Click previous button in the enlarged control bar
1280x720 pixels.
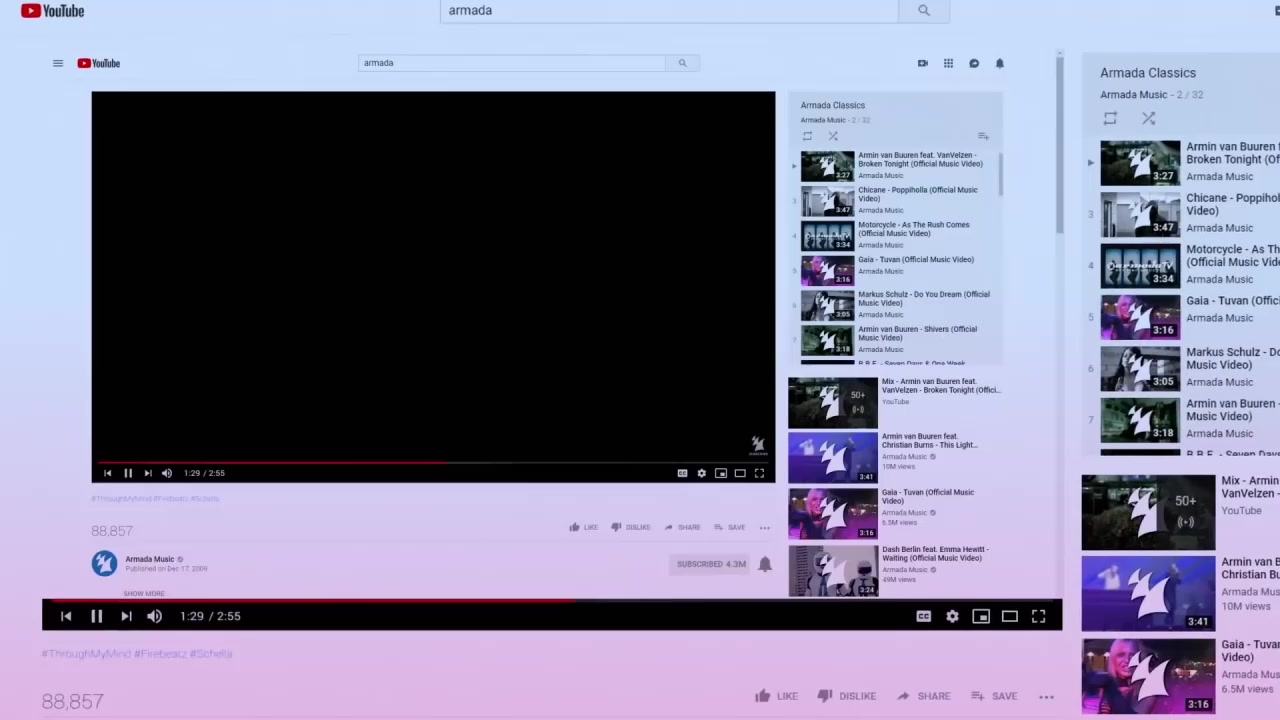coord(66,616)
